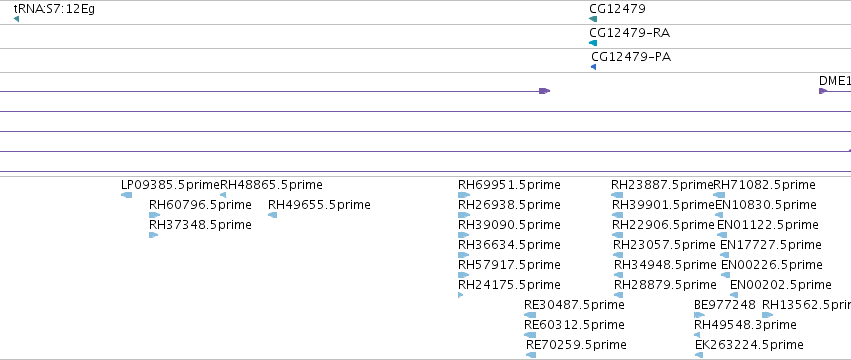
Task: Select the RH24175.5prime small arrow glyph
Action: 461,295
